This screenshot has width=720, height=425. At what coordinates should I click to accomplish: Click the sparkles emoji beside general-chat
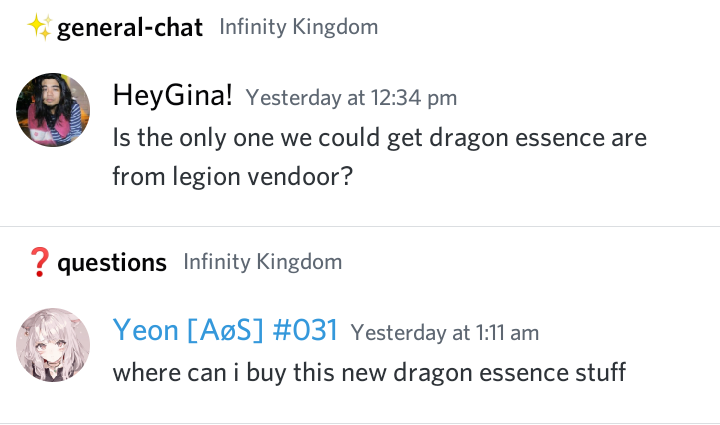(x=40, y=27)
